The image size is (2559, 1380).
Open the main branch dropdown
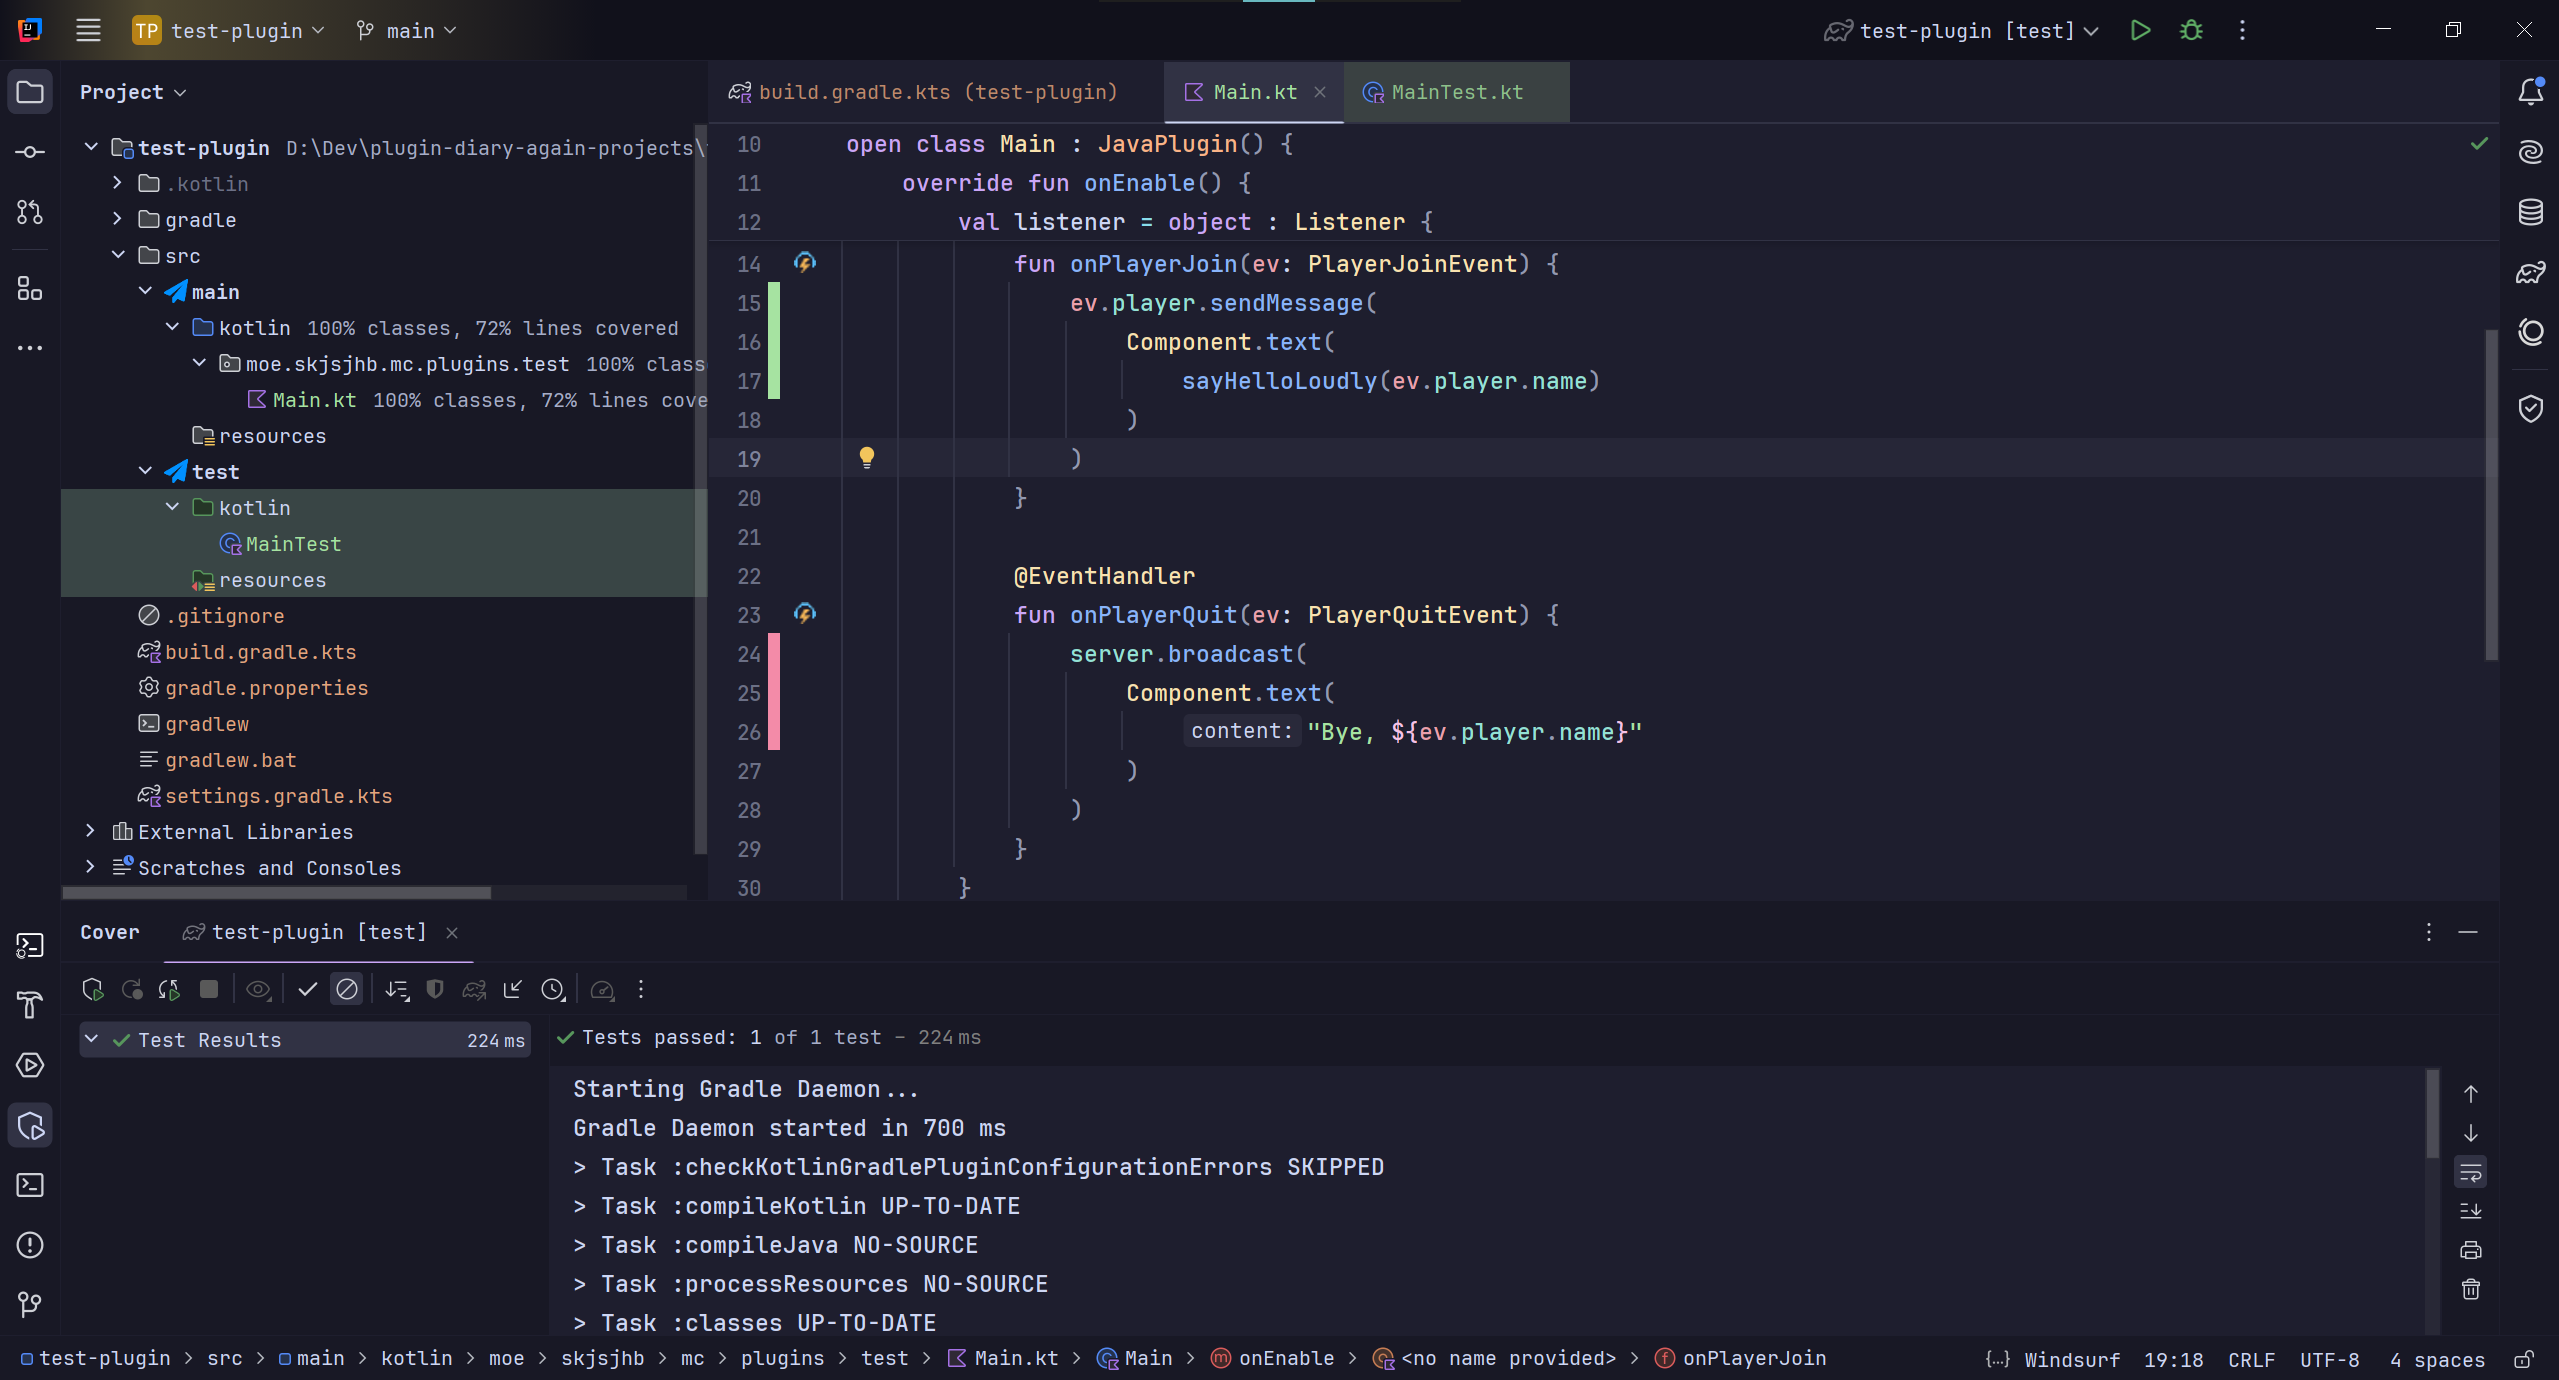click(407, 31)
